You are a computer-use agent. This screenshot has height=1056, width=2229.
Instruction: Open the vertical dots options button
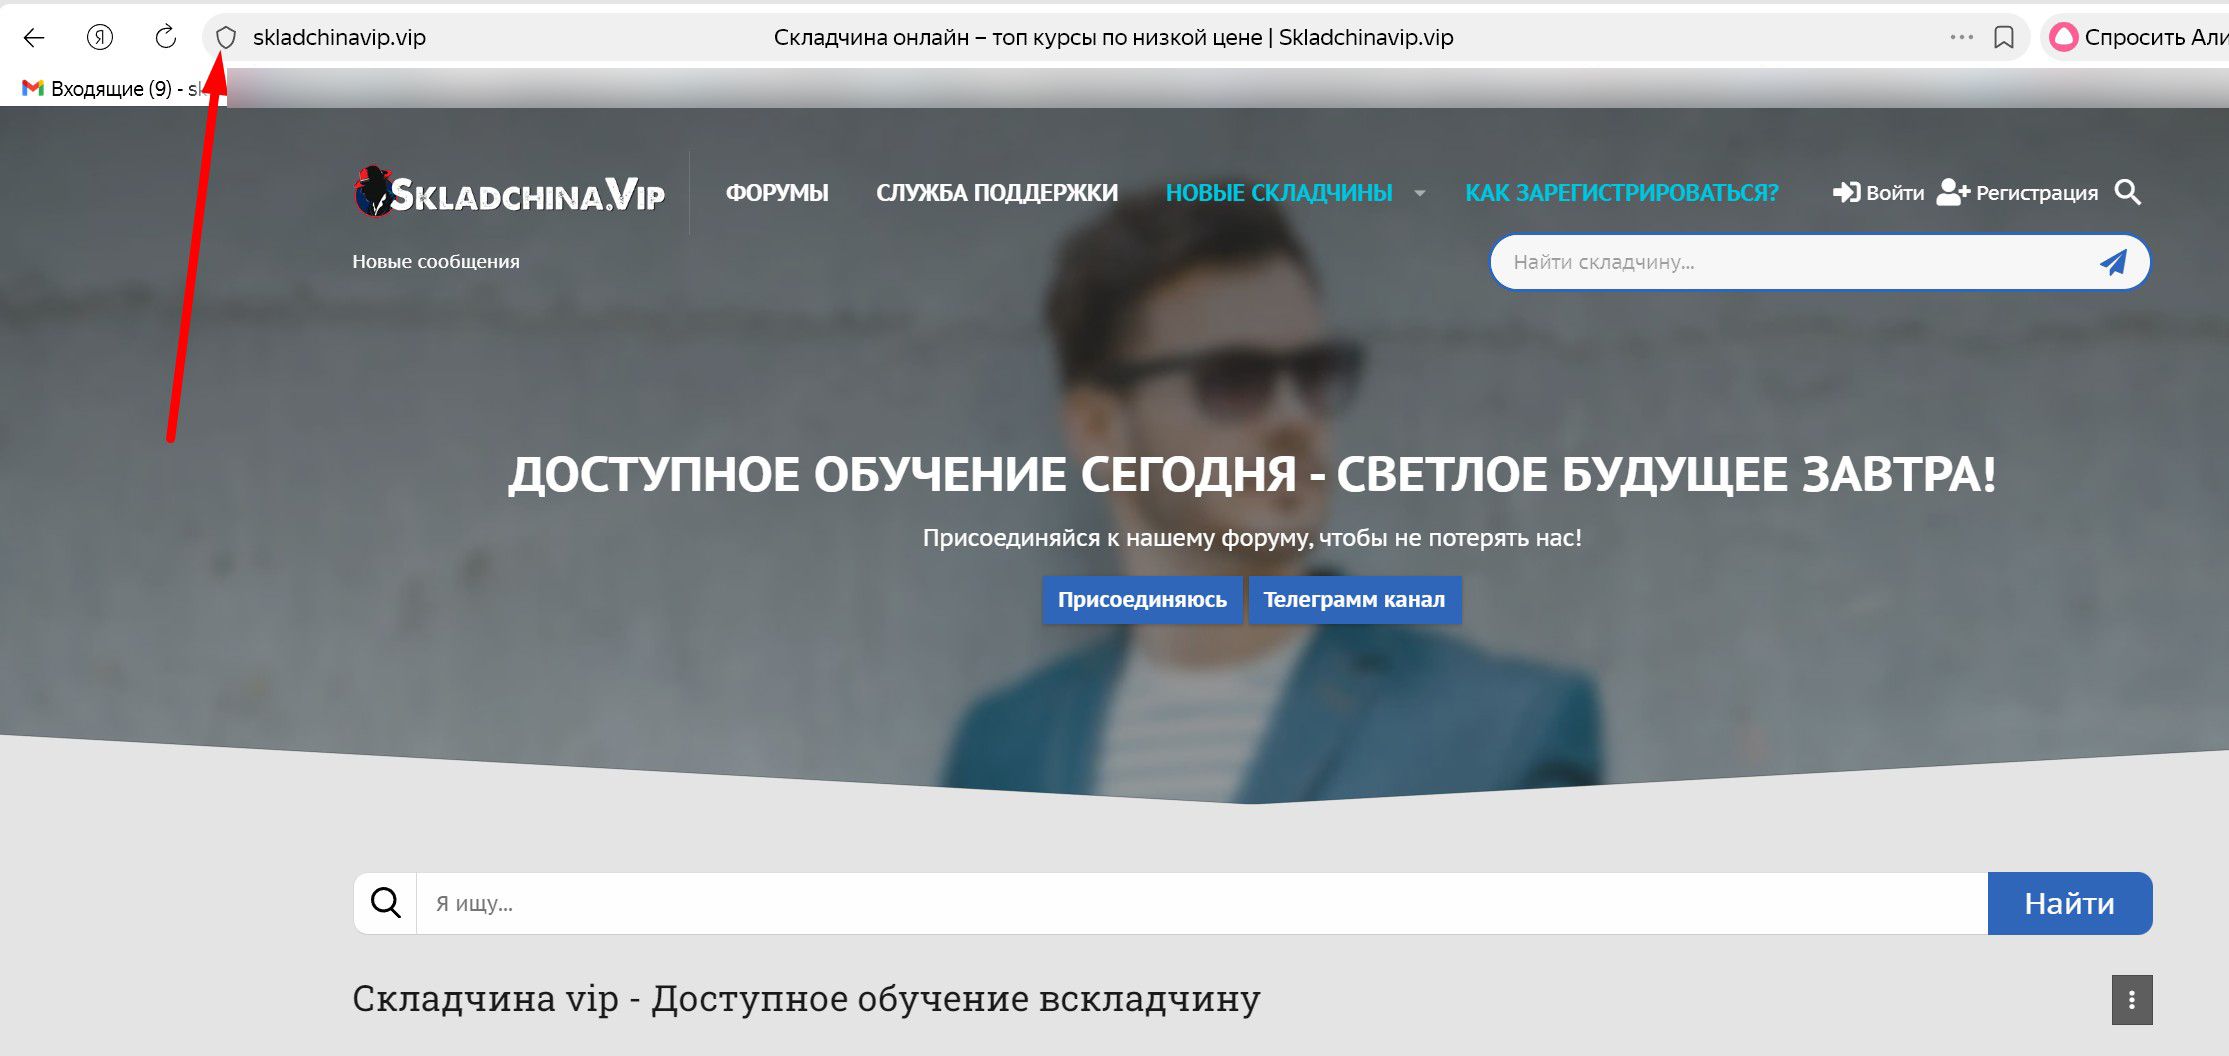2131,999
